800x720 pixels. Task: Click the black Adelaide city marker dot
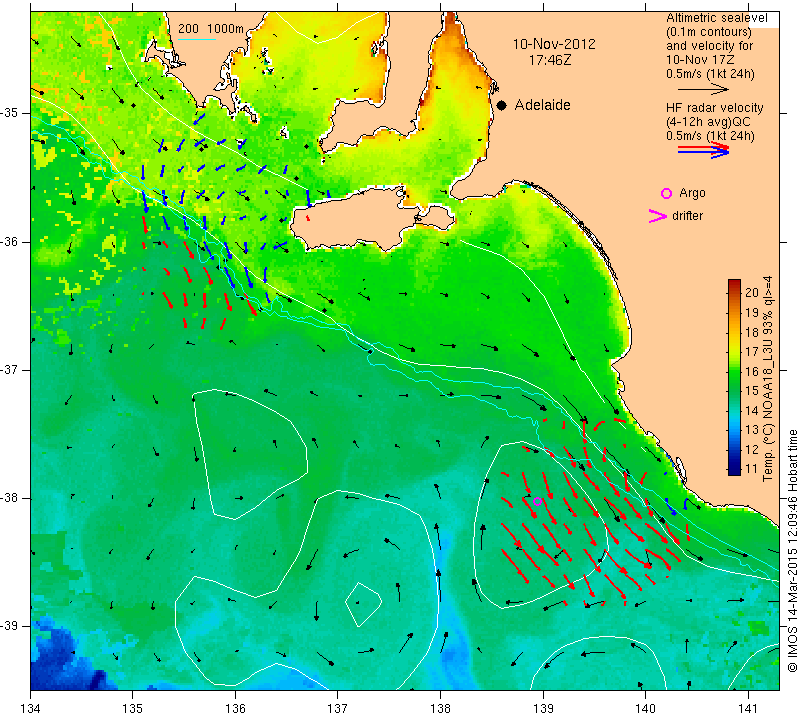pos(502,105)
